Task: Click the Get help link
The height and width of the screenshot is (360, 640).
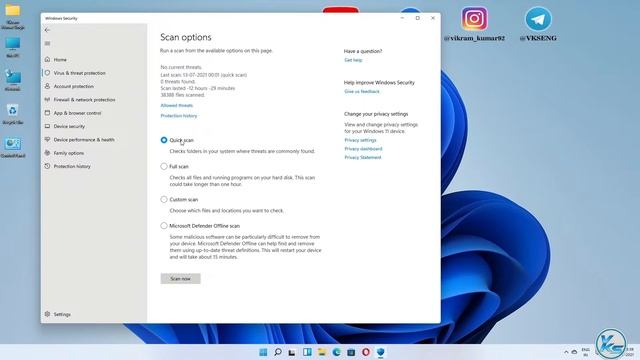Action: [x=353, y=60]
